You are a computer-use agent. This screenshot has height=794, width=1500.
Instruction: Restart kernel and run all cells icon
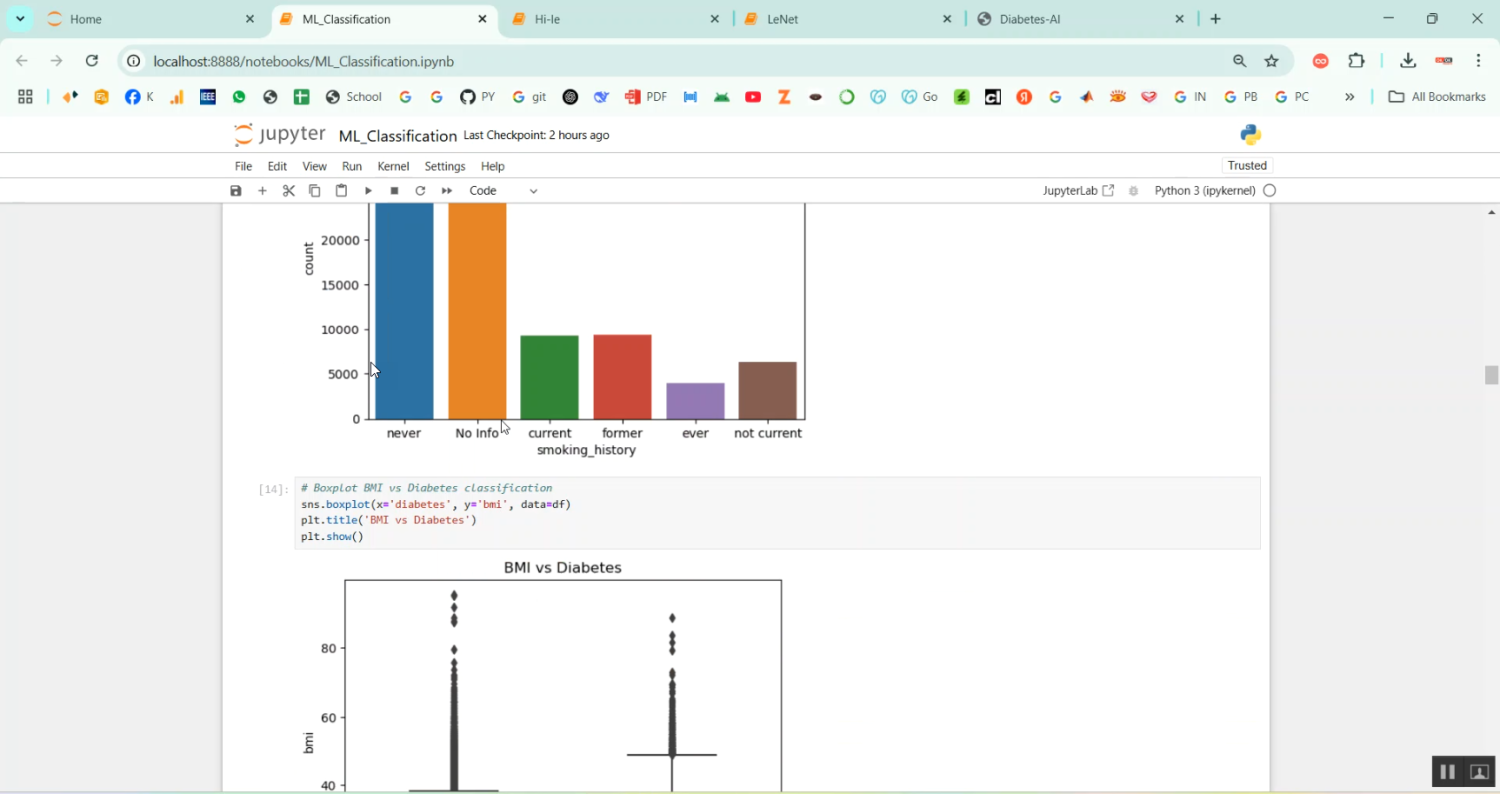446,190
